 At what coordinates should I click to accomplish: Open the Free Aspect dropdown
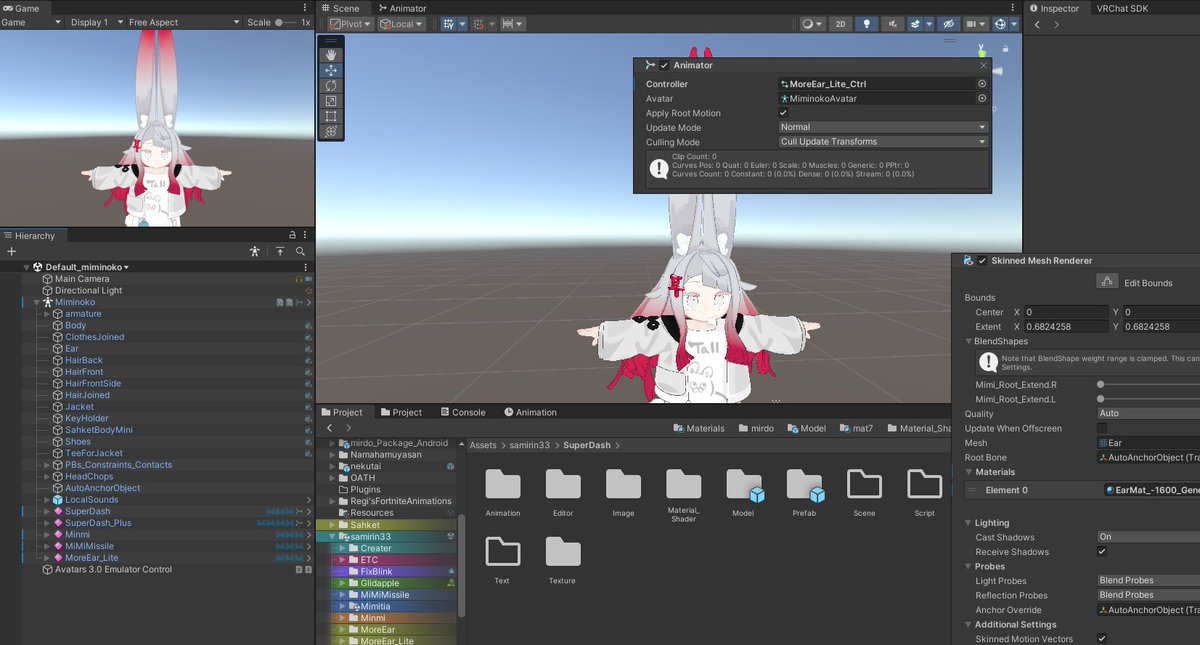(184, 22)
